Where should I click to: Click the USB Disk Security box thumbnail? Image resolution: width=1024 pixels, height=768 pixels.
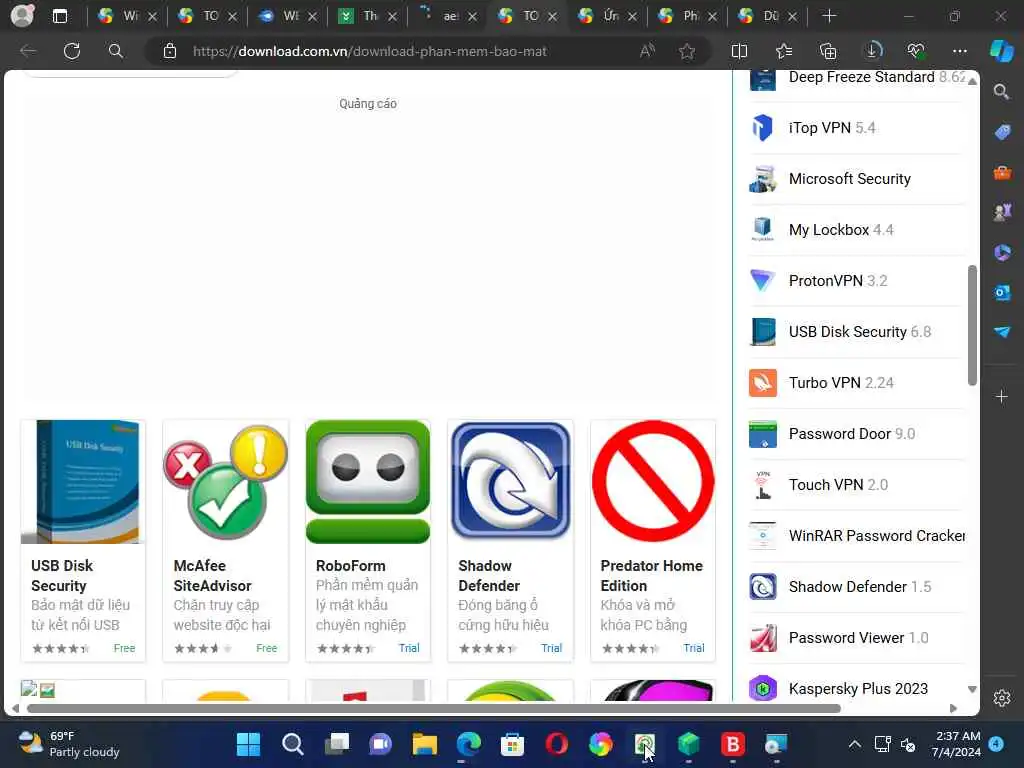tap(83, 481)
